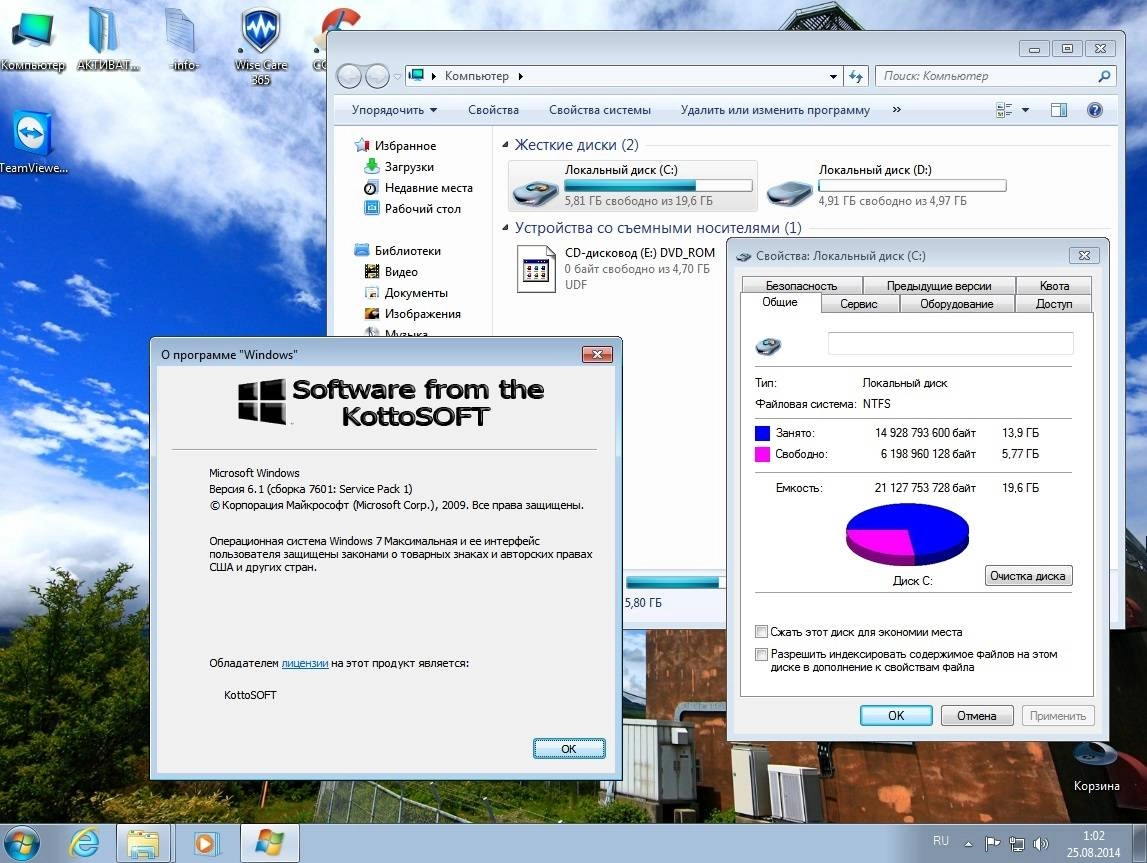This screenshot has height=863, width=1147.
Task: Click the change view icon
Action: coord(1004,110)
